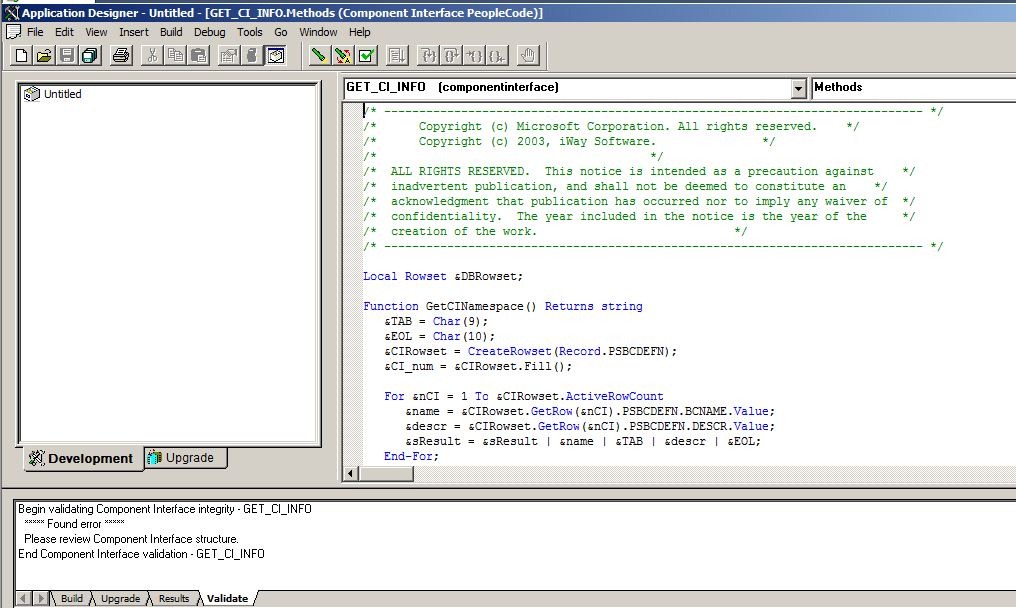Click the Open folder icon
Viewport: 1016px width, 608px height.
click(43, 56)
